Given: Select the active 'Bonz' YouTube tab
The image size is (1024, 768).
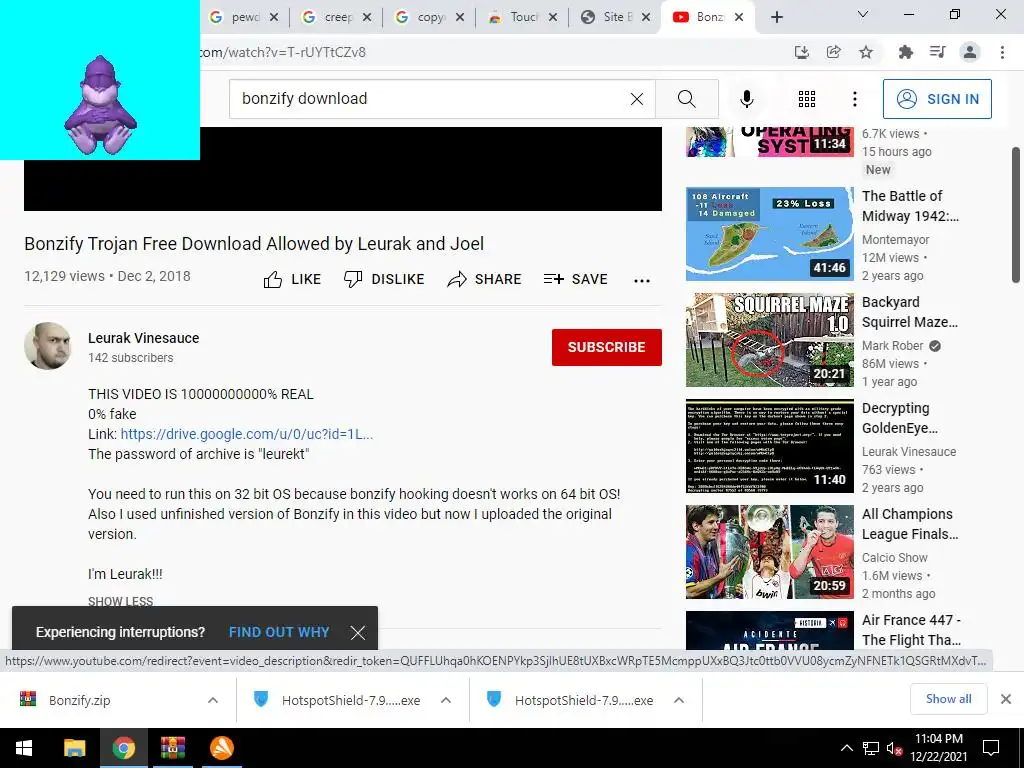Looking at the screenshot, I should point(707,17).
